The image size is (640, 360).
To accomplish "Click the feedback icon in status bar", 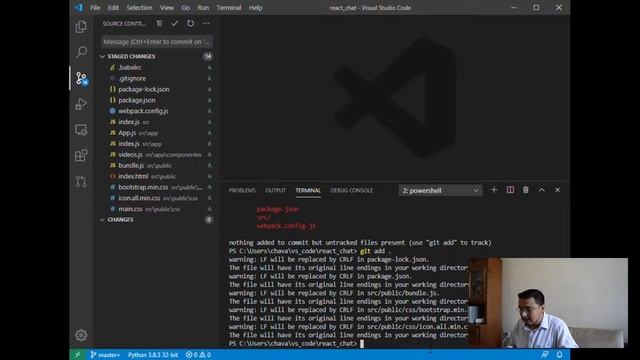I will [x=544, y=355].
